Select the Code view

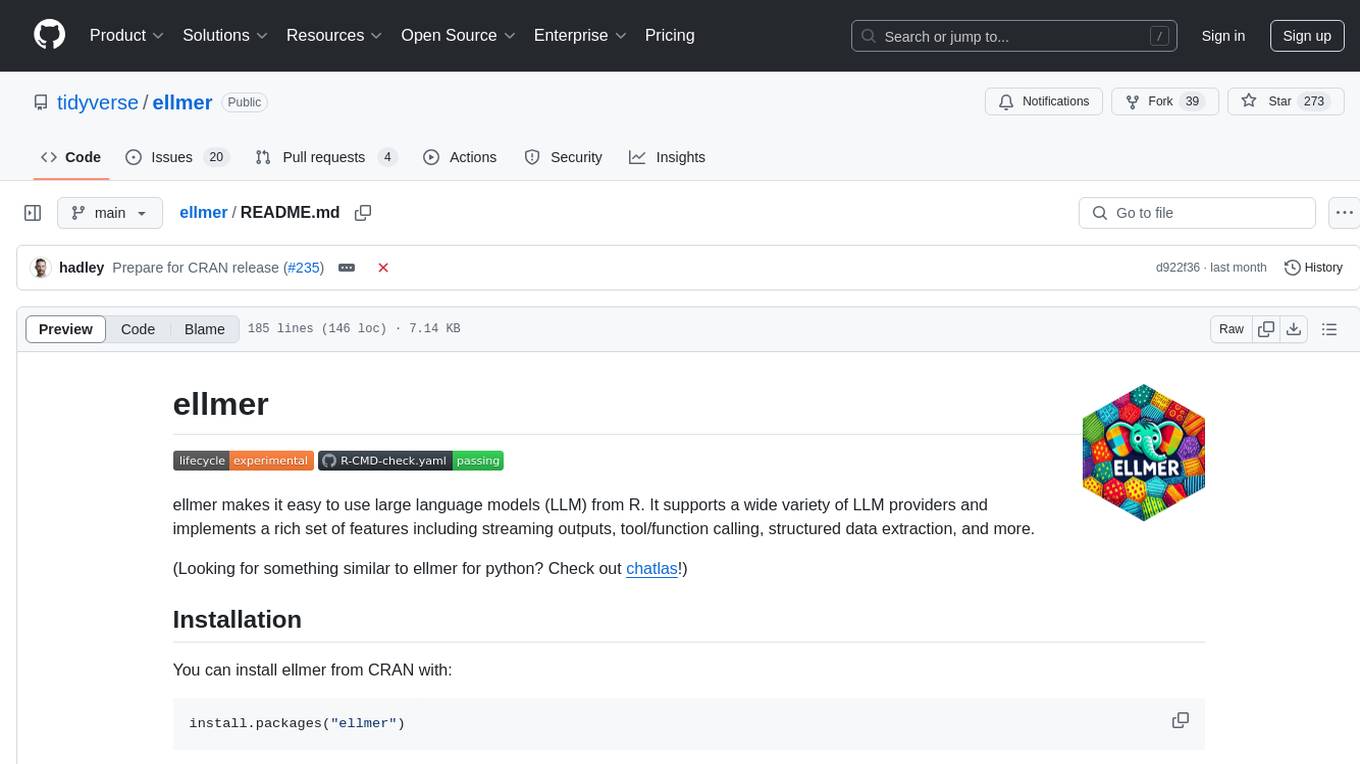[138, 329]
